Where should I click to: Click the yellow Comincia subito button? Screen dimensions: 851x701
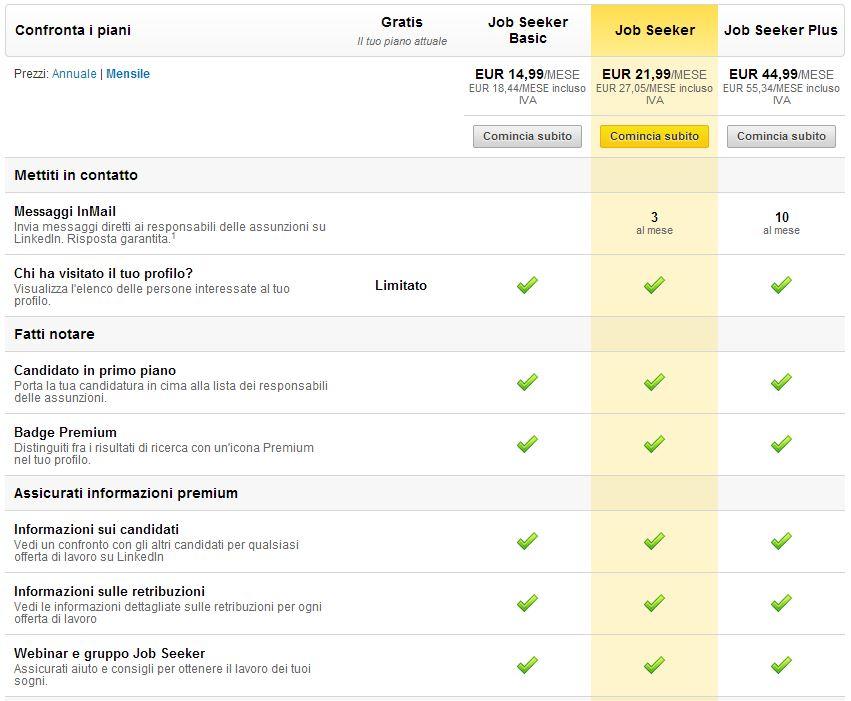click(x=654, y=136)
